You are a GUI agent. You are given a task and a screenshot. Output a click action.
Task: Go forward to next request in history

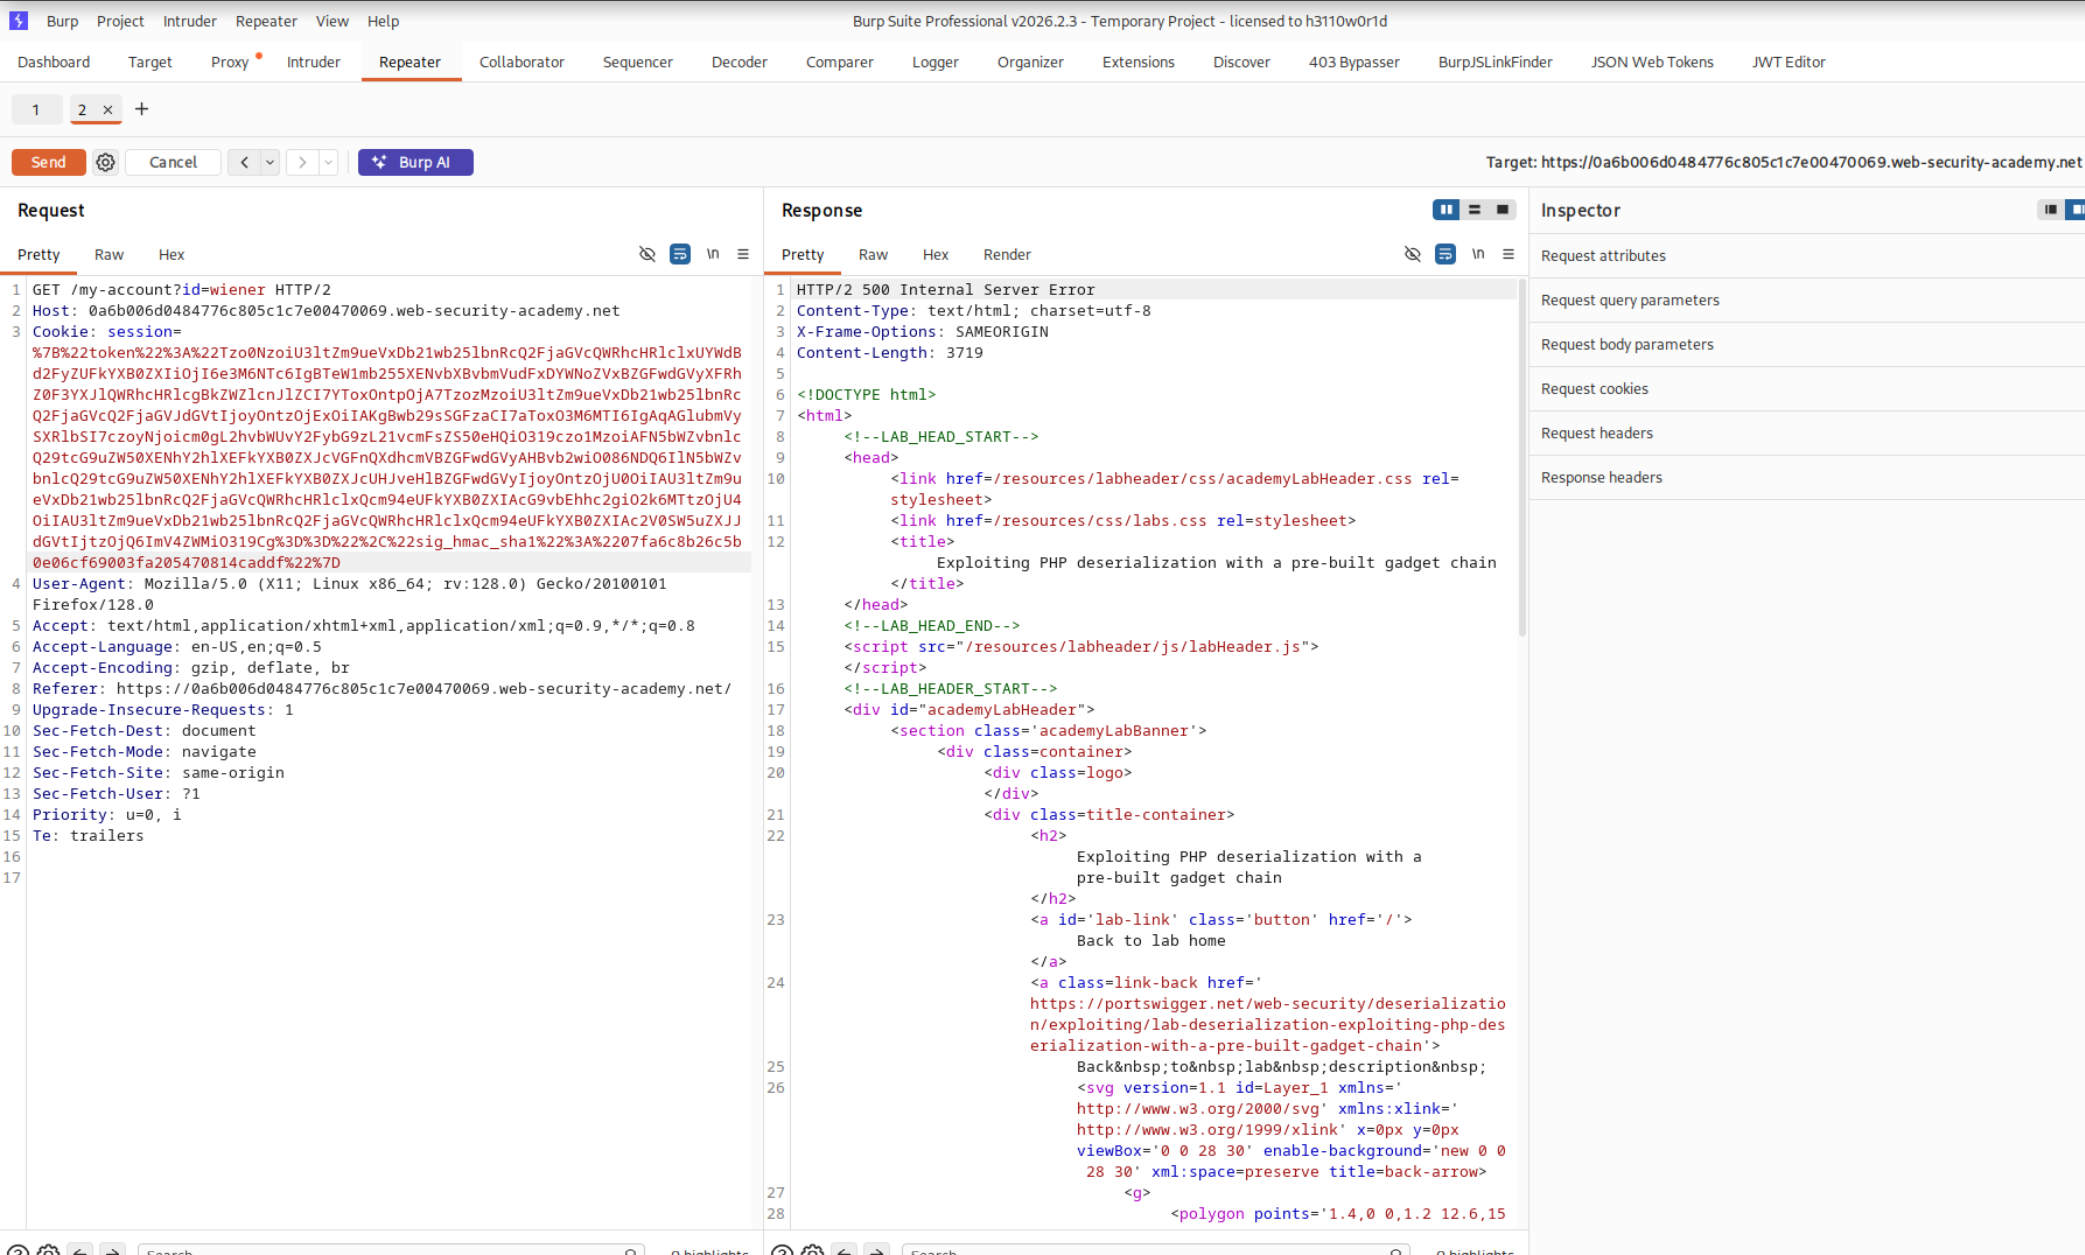[x=302, y=162]
